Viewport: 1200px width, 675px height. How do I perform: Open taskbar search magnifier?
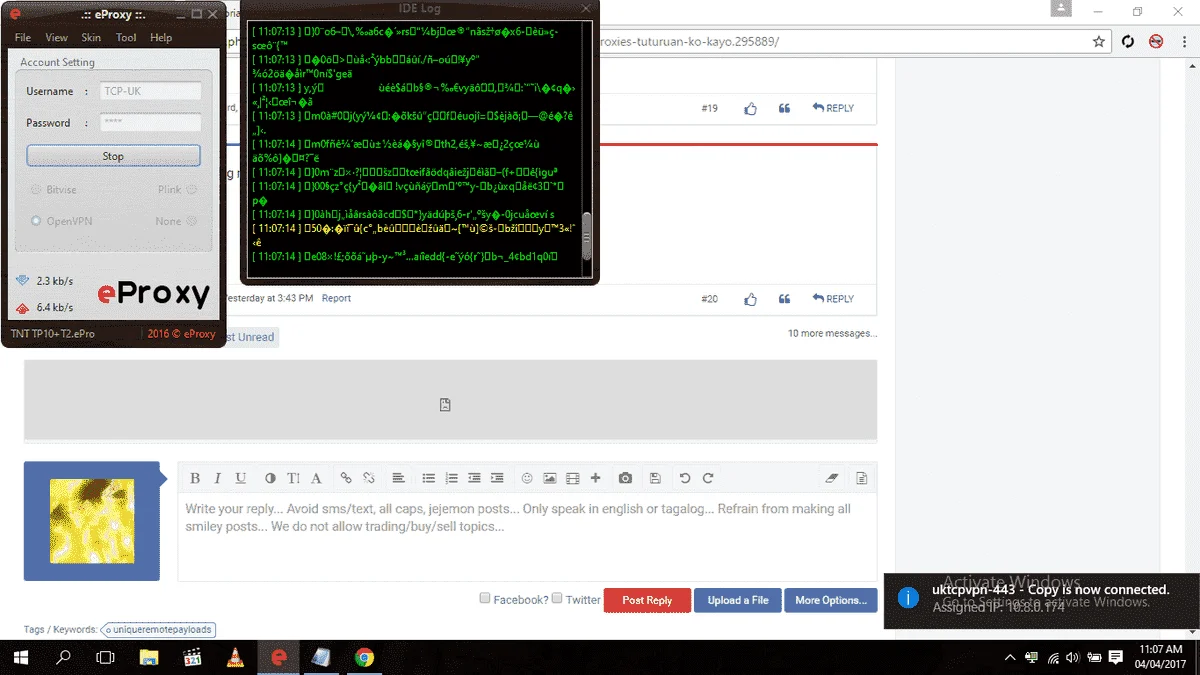[x=63, y=658]
